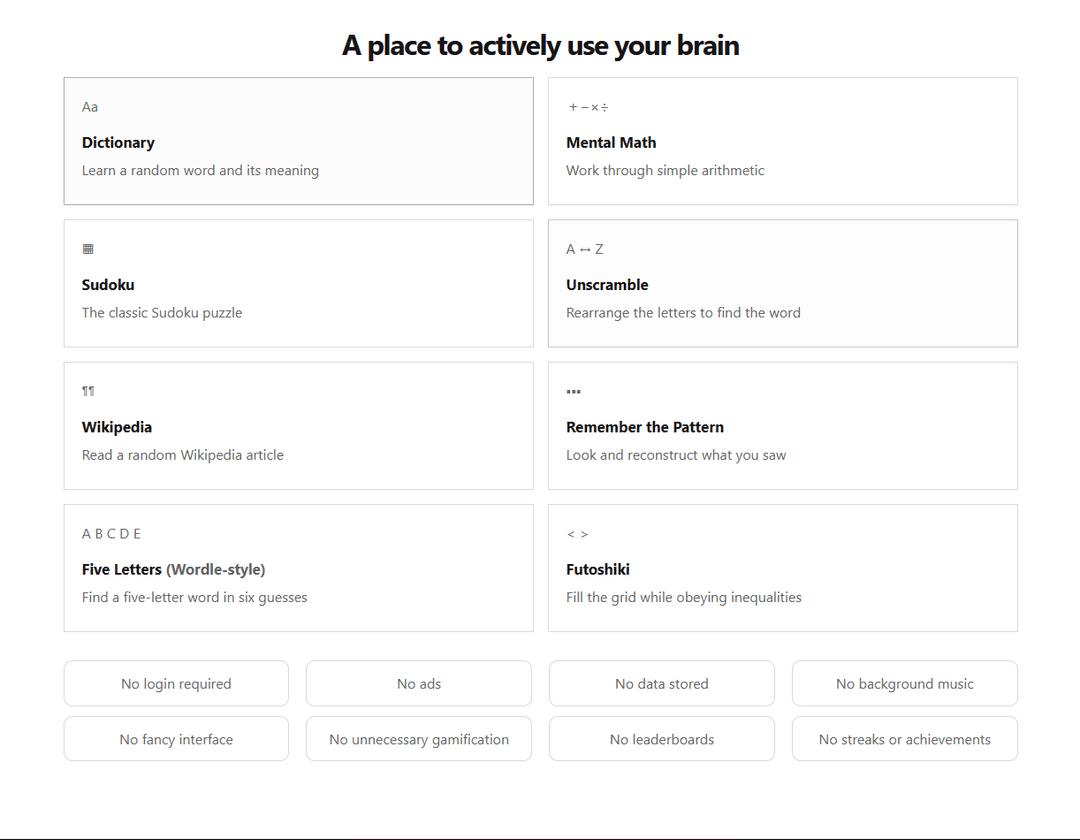Click the 'No data stored' badge
1080x840 pixels.
pyautogui.click(x=662, y=684)
